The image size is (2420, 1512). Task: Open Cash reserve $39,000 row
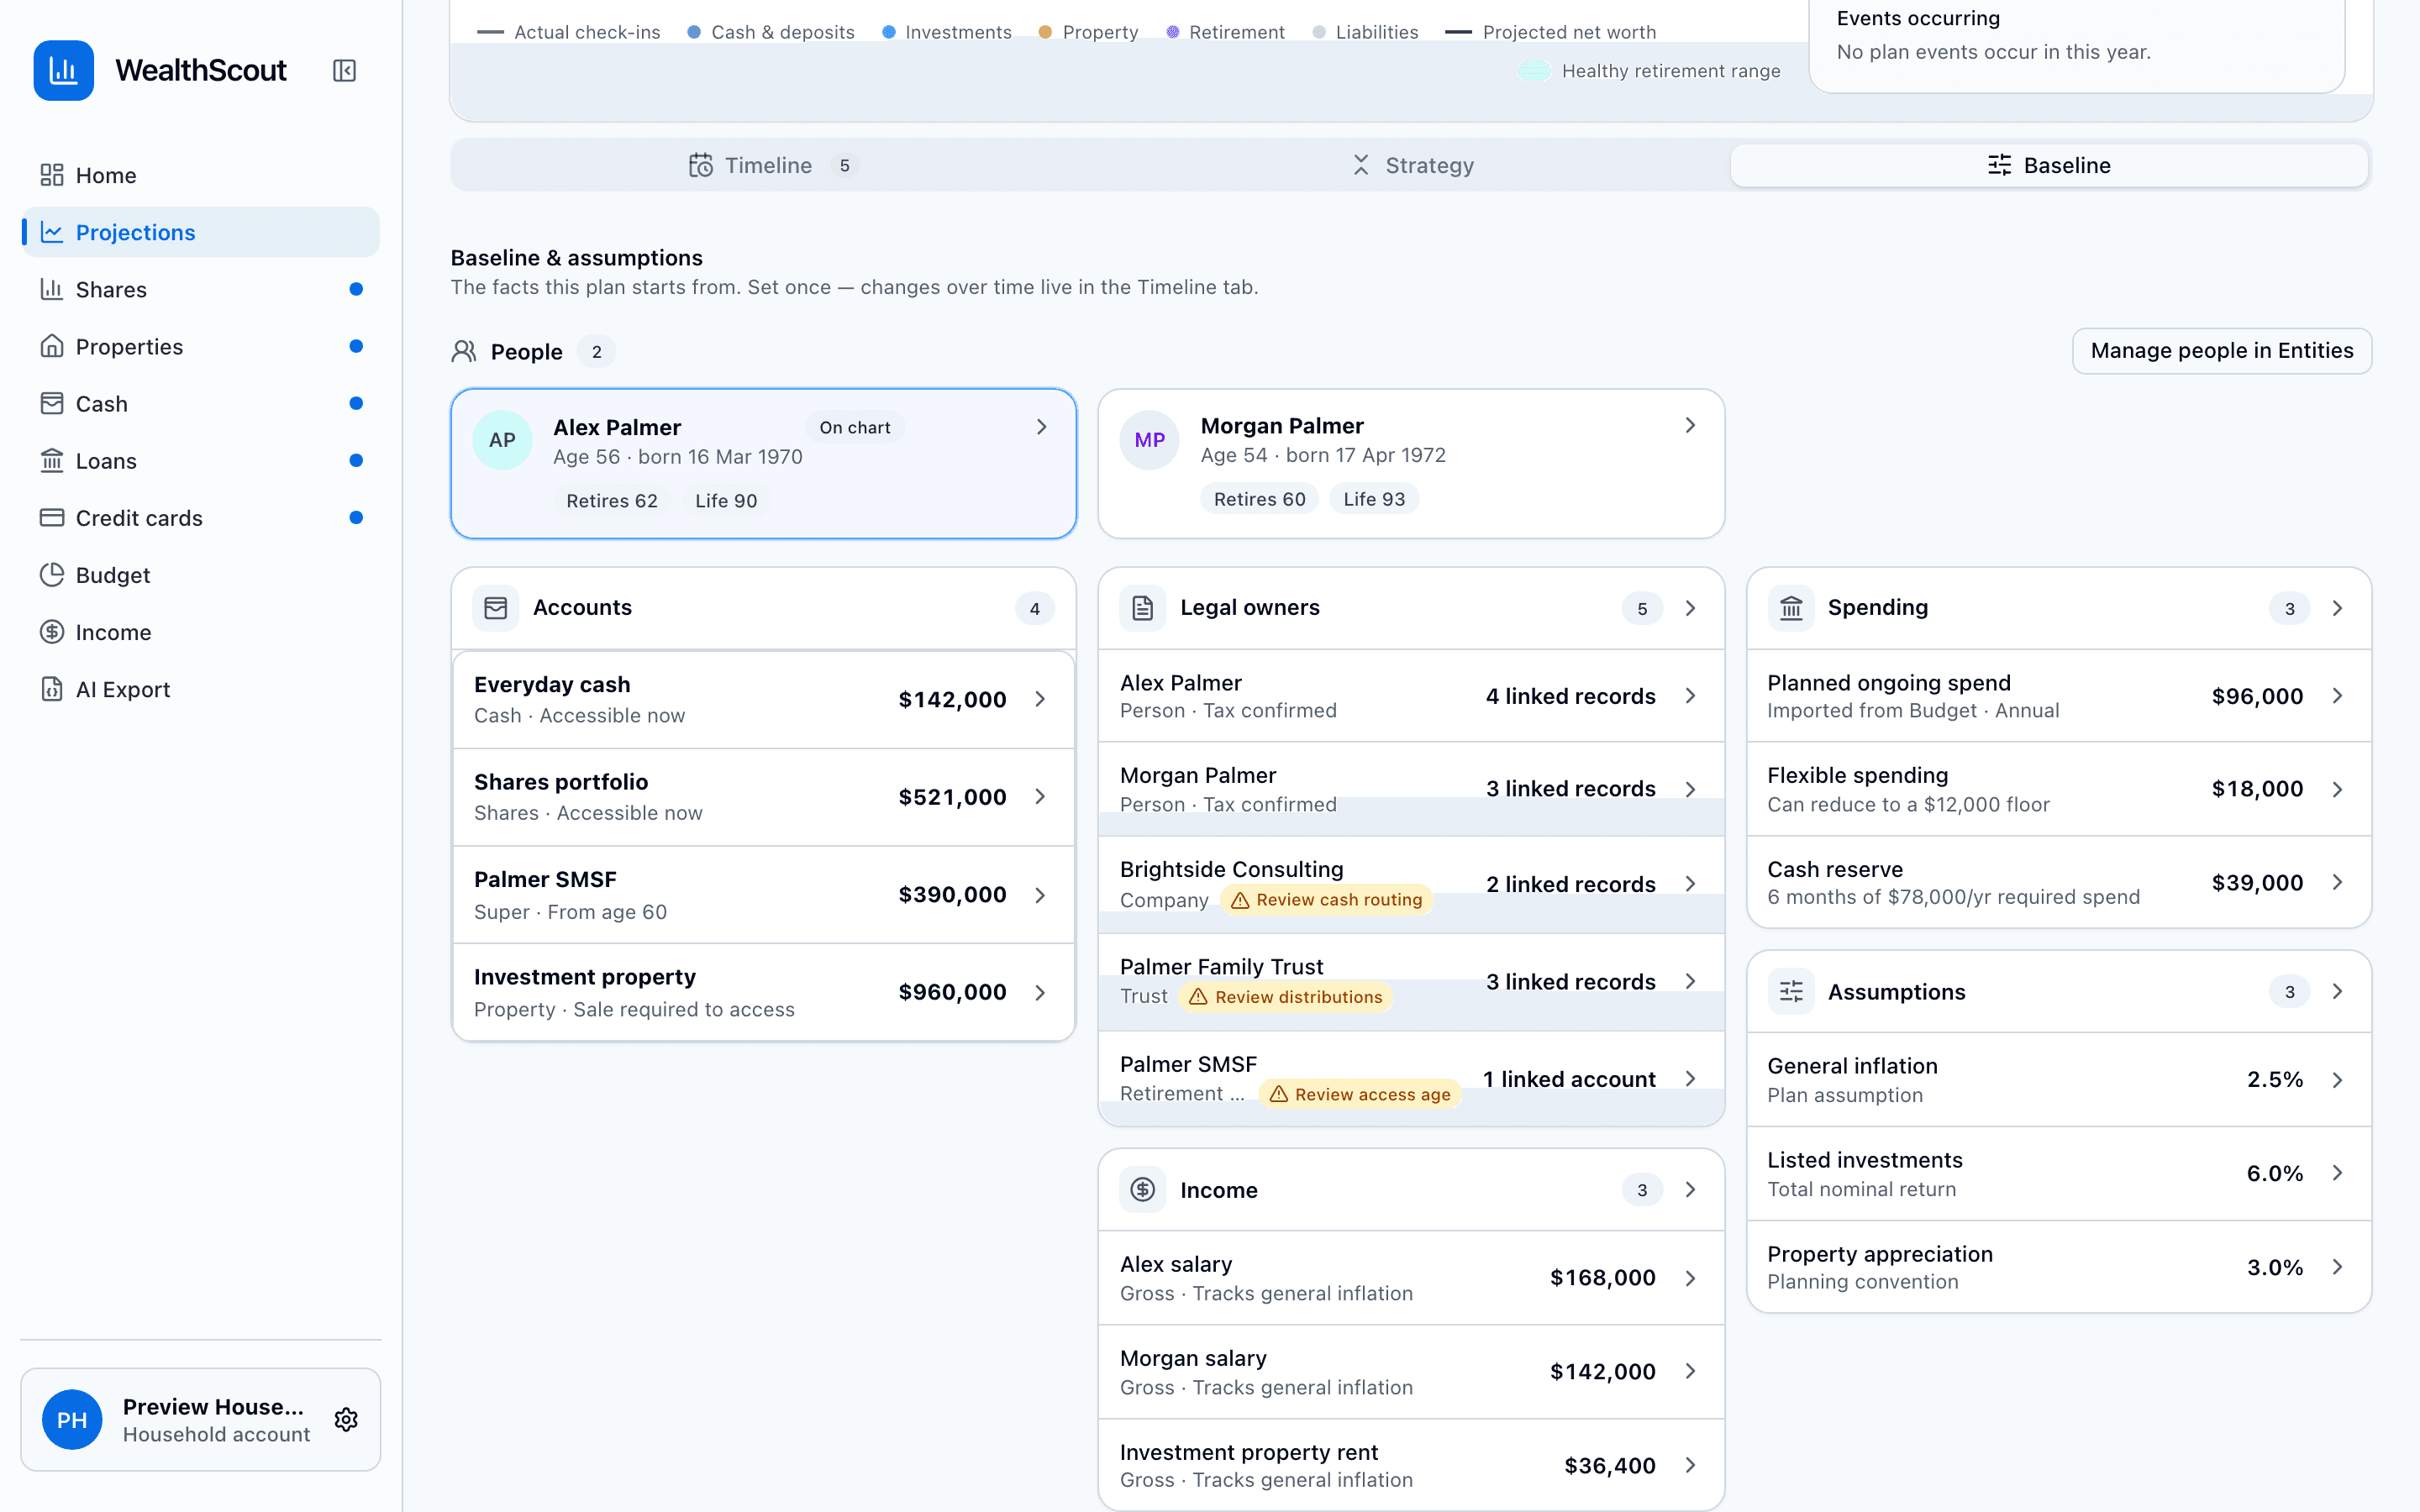[x=2059, y=883]
